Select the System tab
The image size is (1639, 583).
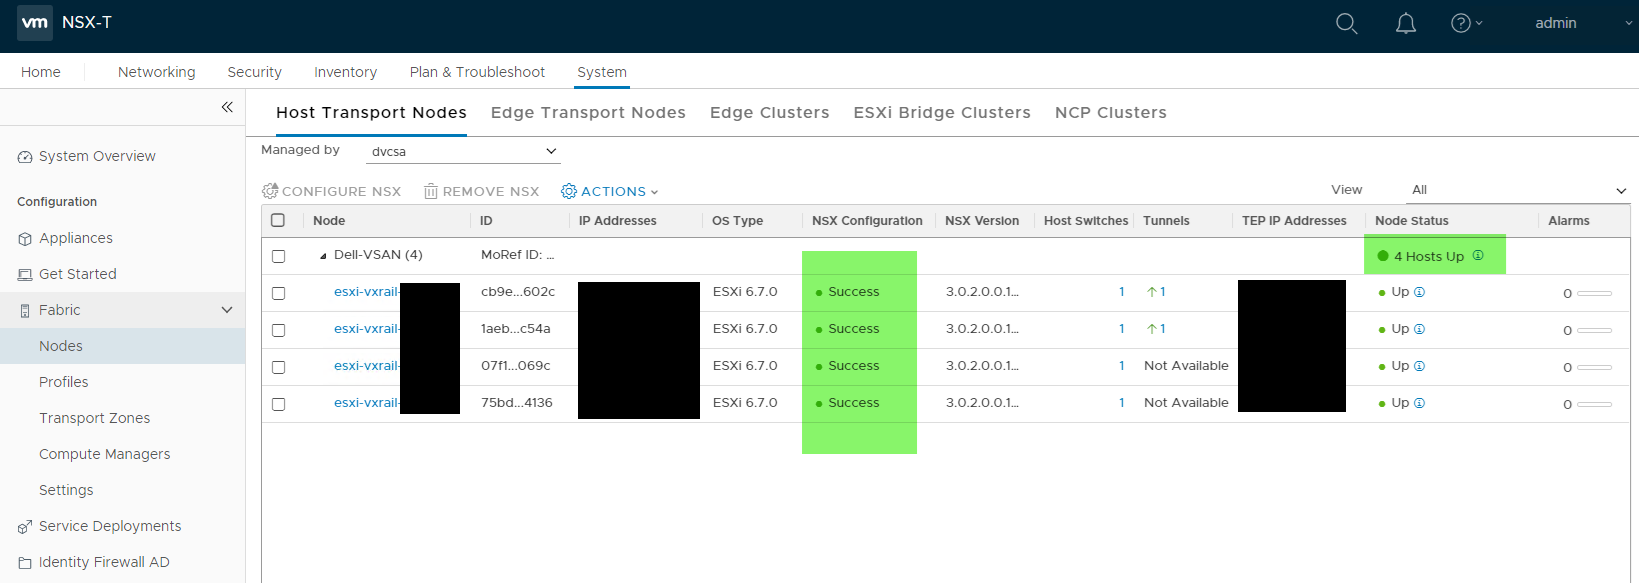tap(602, 72)
